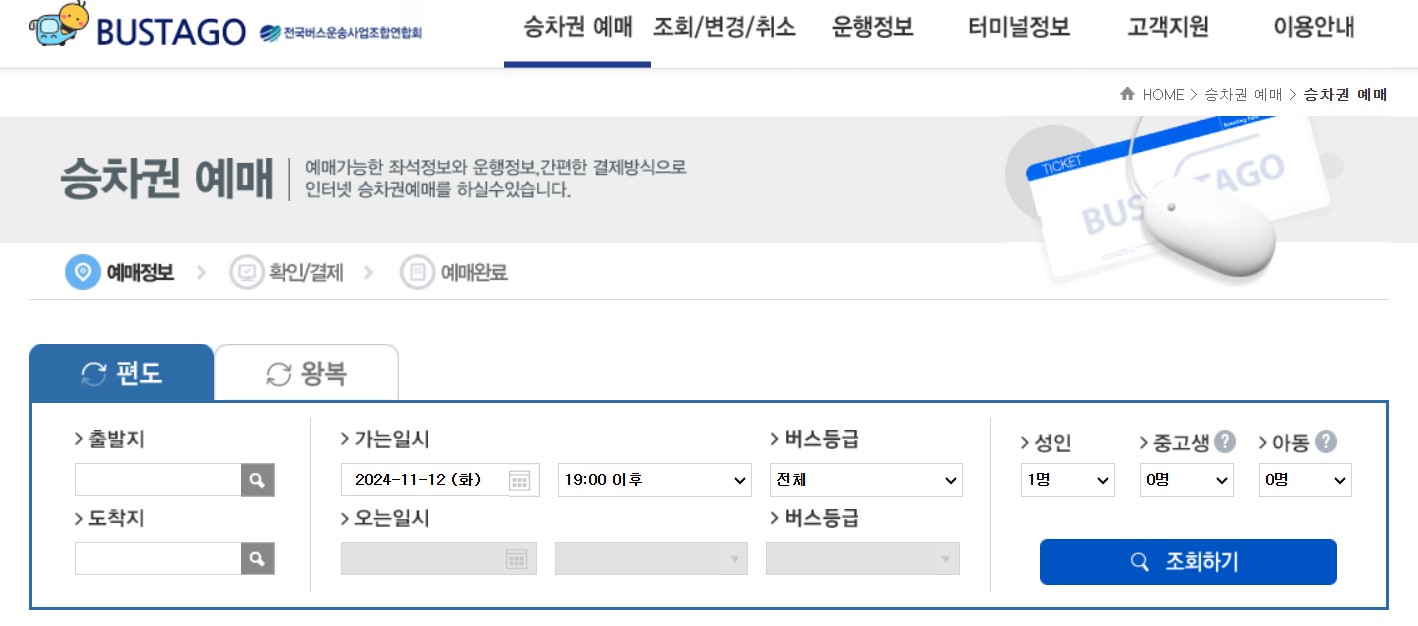Open the 조회/변경/취소 menu
This screenshot has width=1418, height=626.
pyautogui.click(x=723, y=28)
